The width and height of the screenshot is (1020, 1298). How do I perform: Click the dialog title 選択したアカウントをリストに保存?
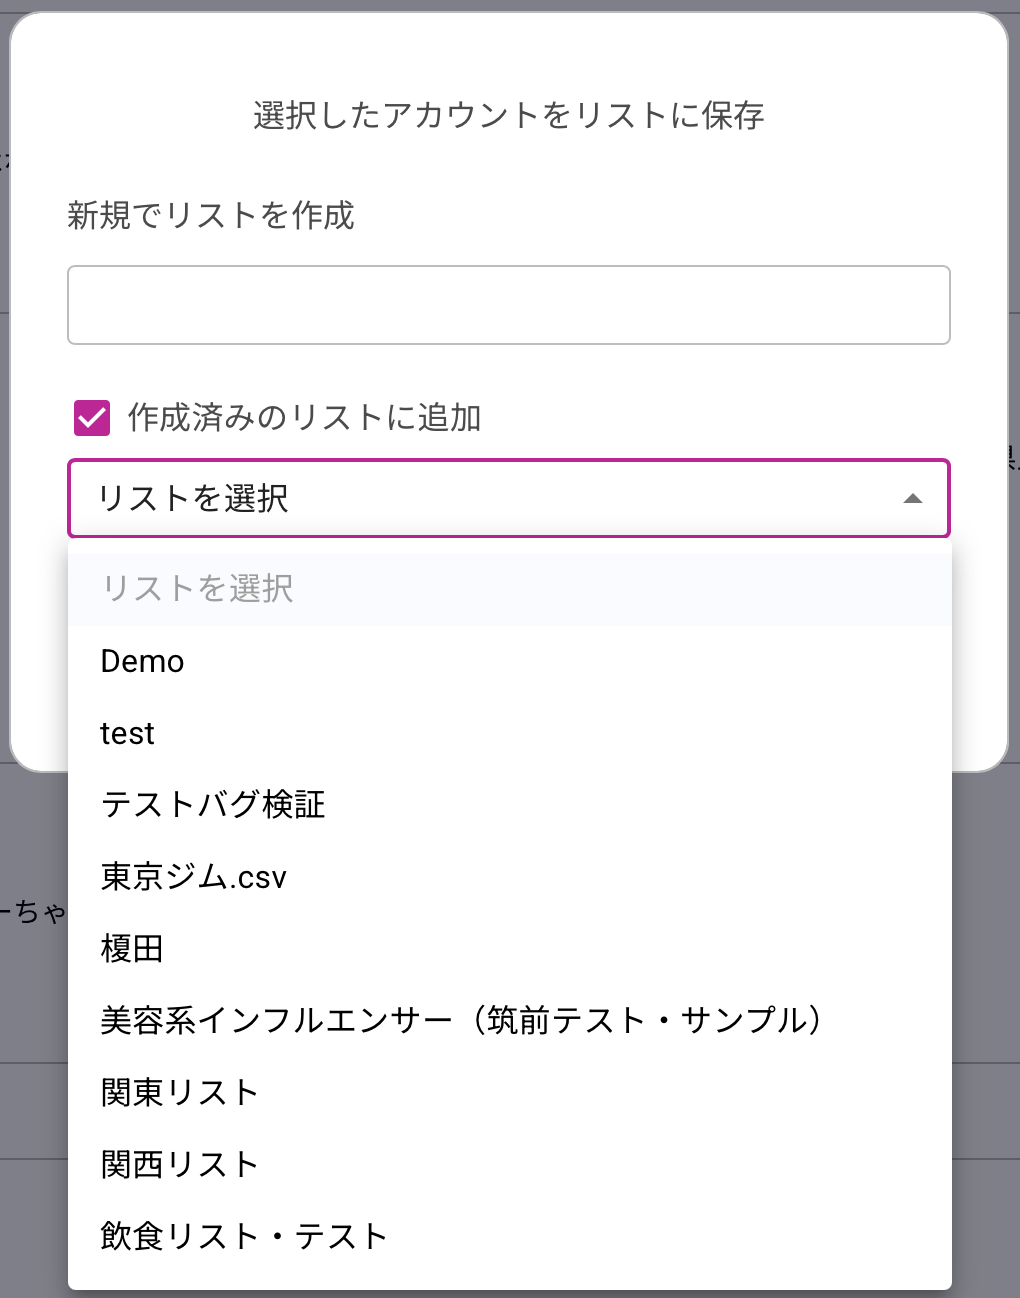508,116
